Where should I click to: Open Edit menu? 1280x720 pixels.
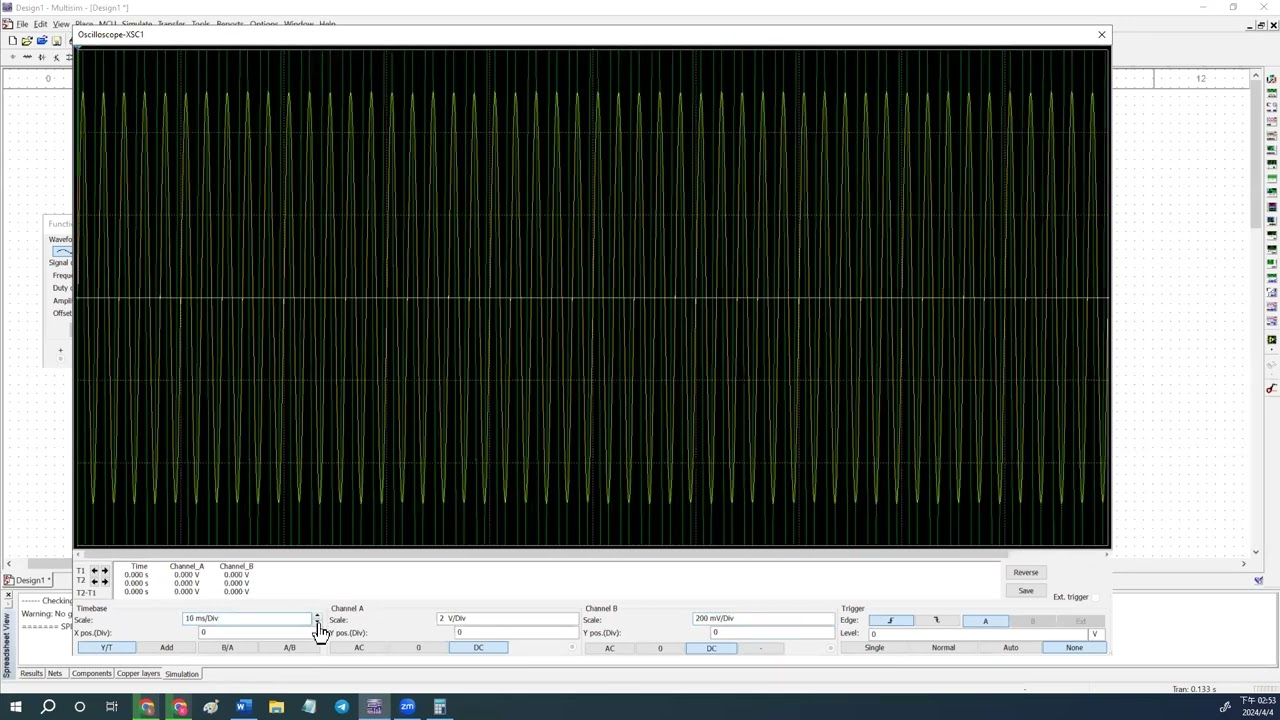40,24
